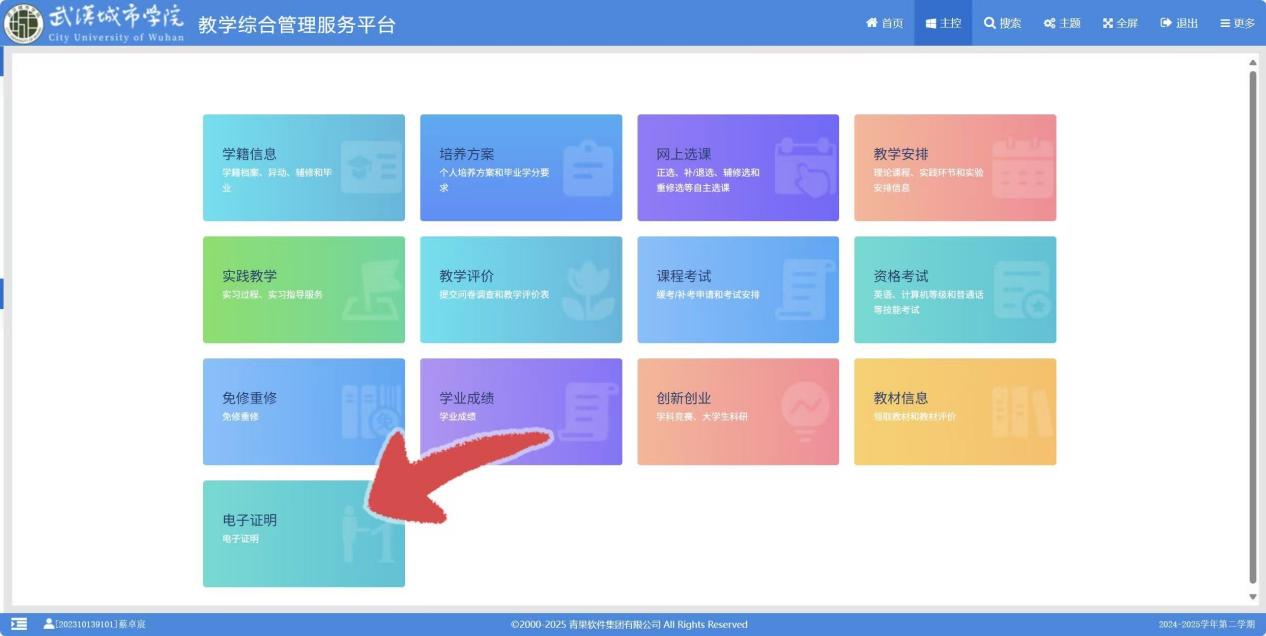Expand the 更多 menu
This screenshot has height=636, width=1266.
click(1237, 23)
